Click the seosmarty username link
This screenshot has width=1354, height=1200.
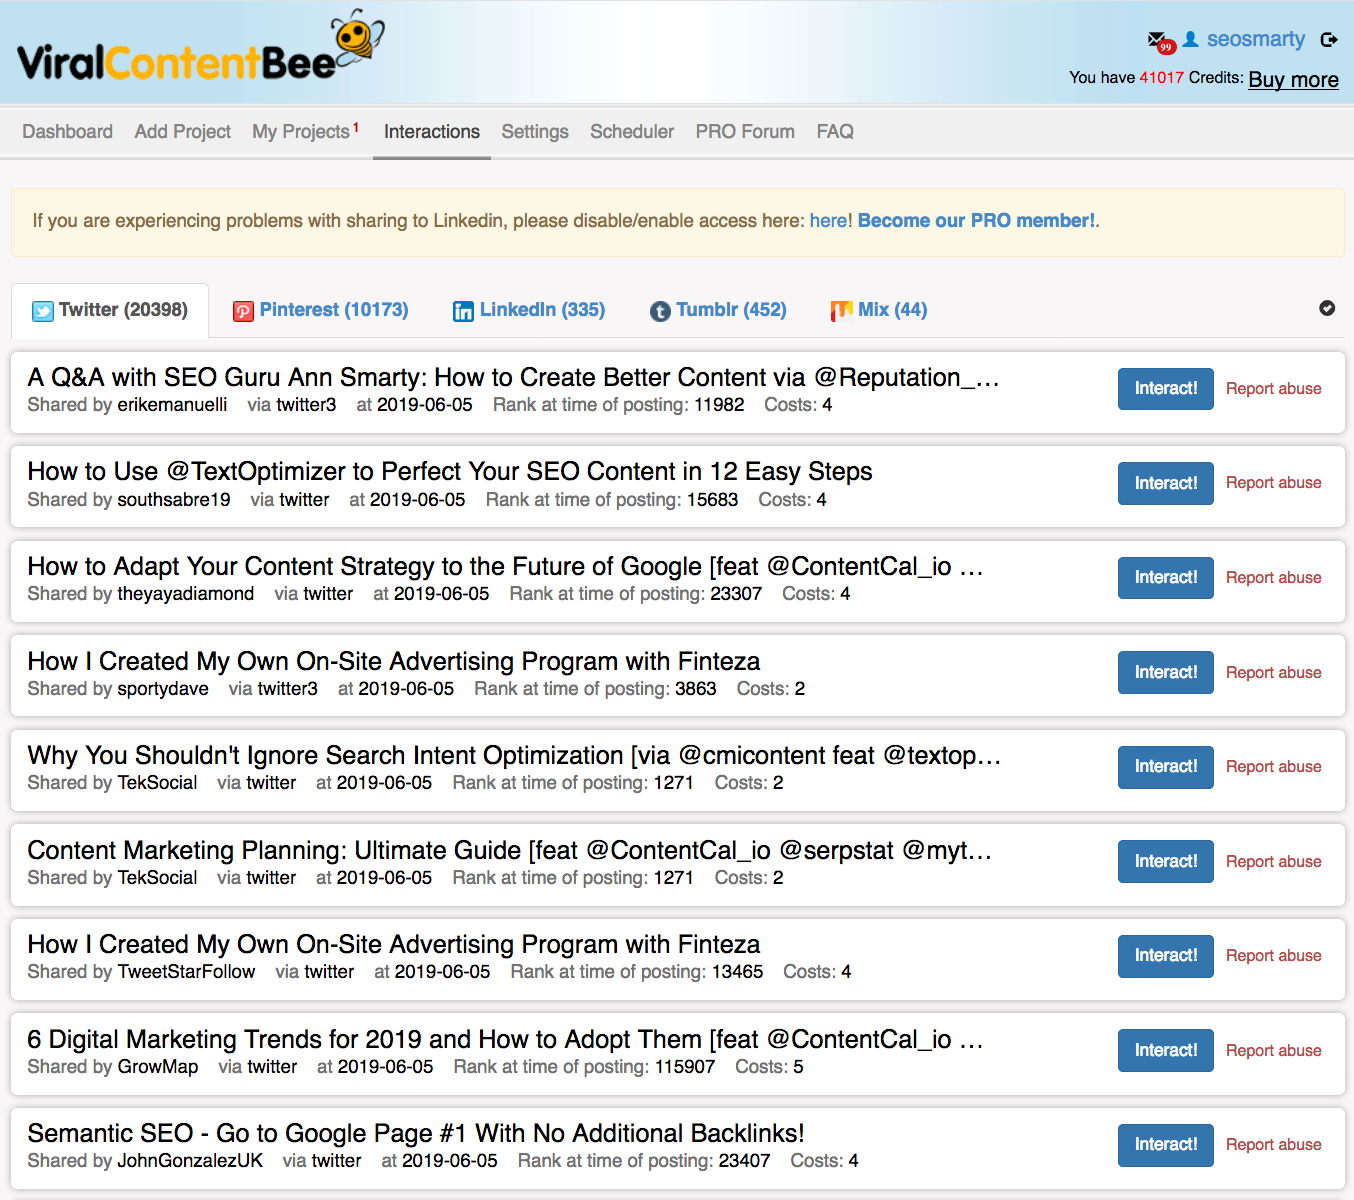[x=1255, y=39]
